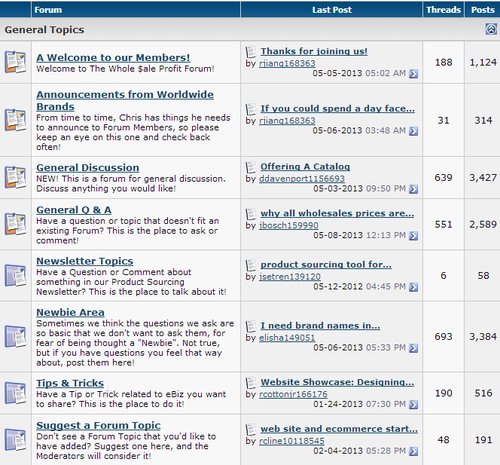Click post icon beside I need brand names thread
The image size is (500, 465).
251,326
